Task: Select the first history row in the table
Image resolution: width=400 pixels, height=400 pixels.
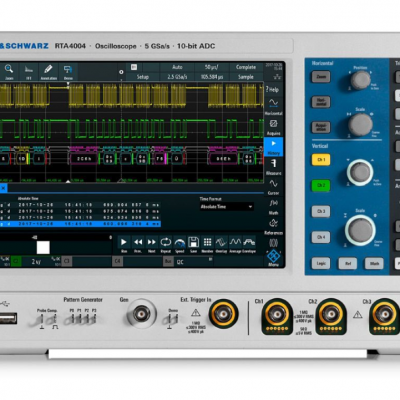Action: [80, 205]
